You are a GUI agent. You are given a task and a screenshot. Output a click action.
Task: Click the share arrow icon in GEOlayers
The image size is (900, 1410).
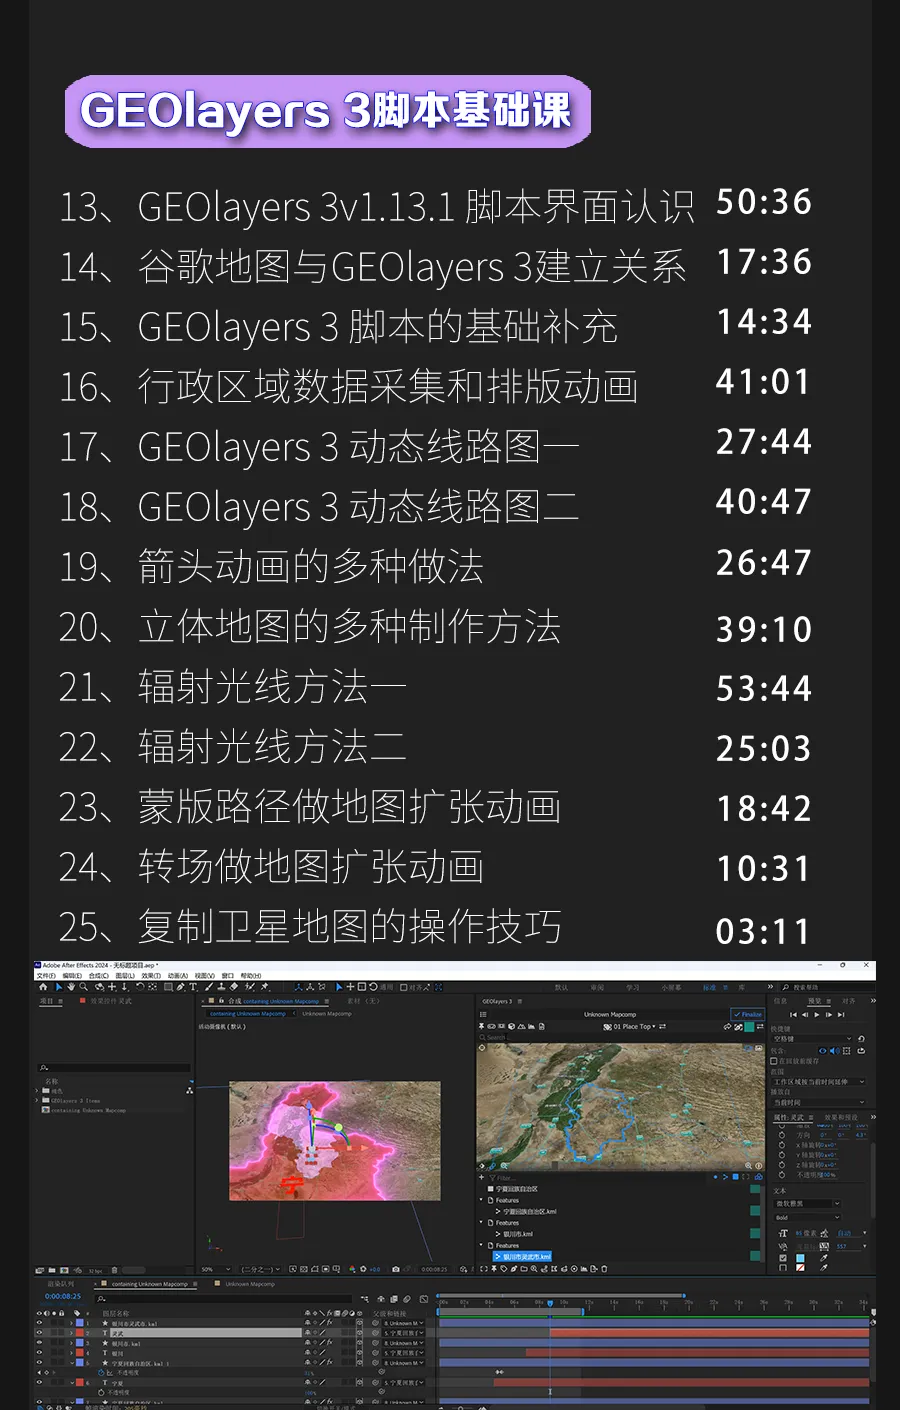[727, 1027]
